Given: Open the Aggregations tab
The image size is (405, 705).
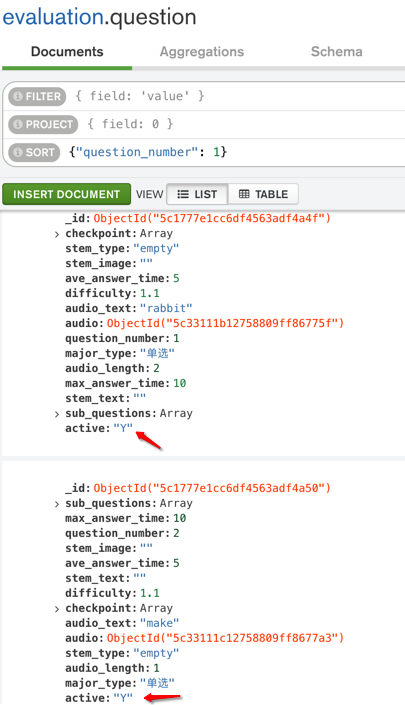Looking at the screenshot, I should [202, 52].
